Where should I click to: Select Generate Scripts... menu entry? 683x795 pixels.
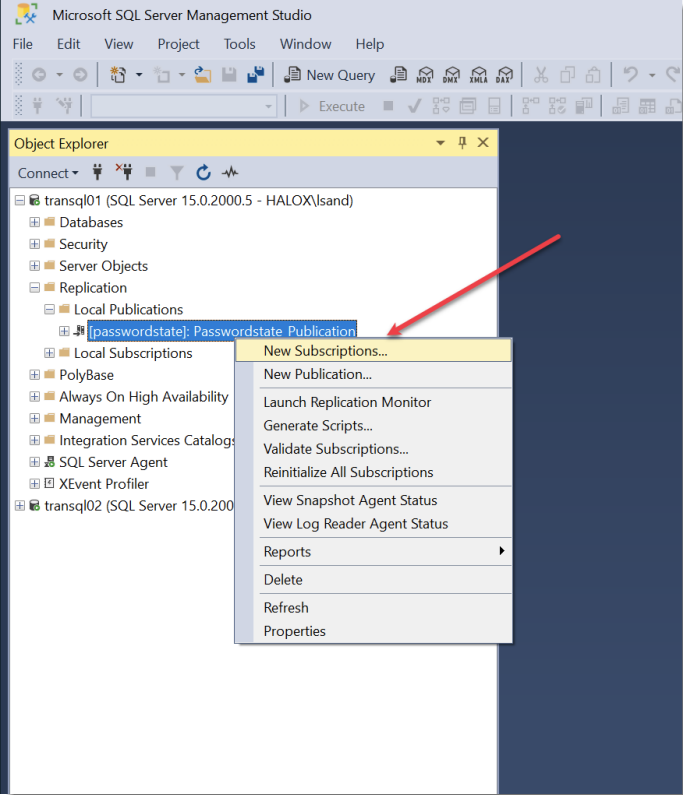(374, 426)
